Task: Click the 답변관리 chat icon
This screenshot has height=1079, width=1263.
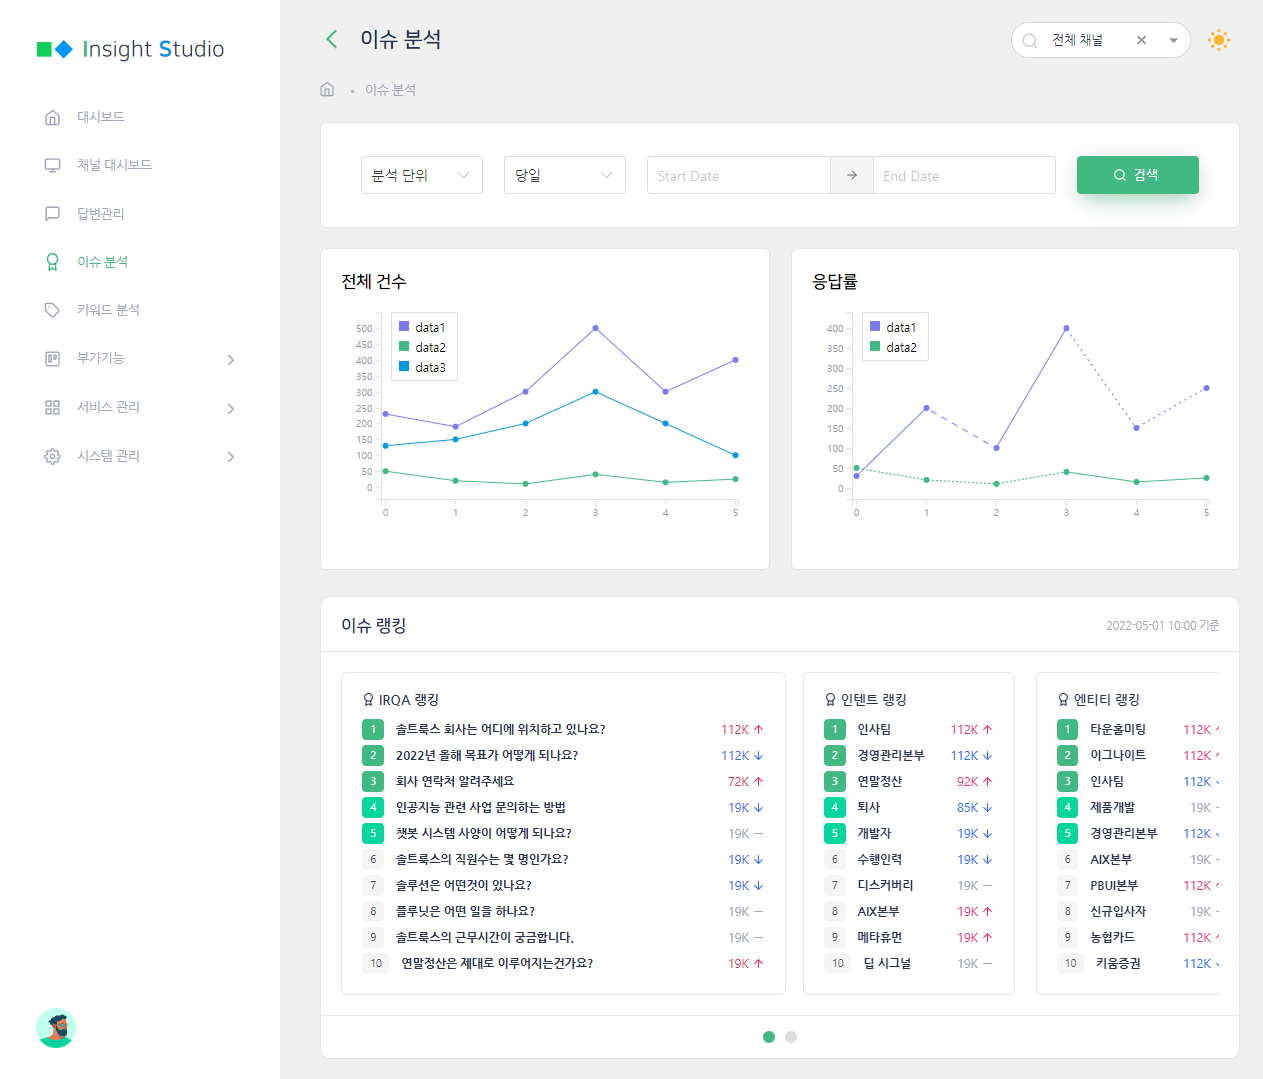Action: pos(53,214)
